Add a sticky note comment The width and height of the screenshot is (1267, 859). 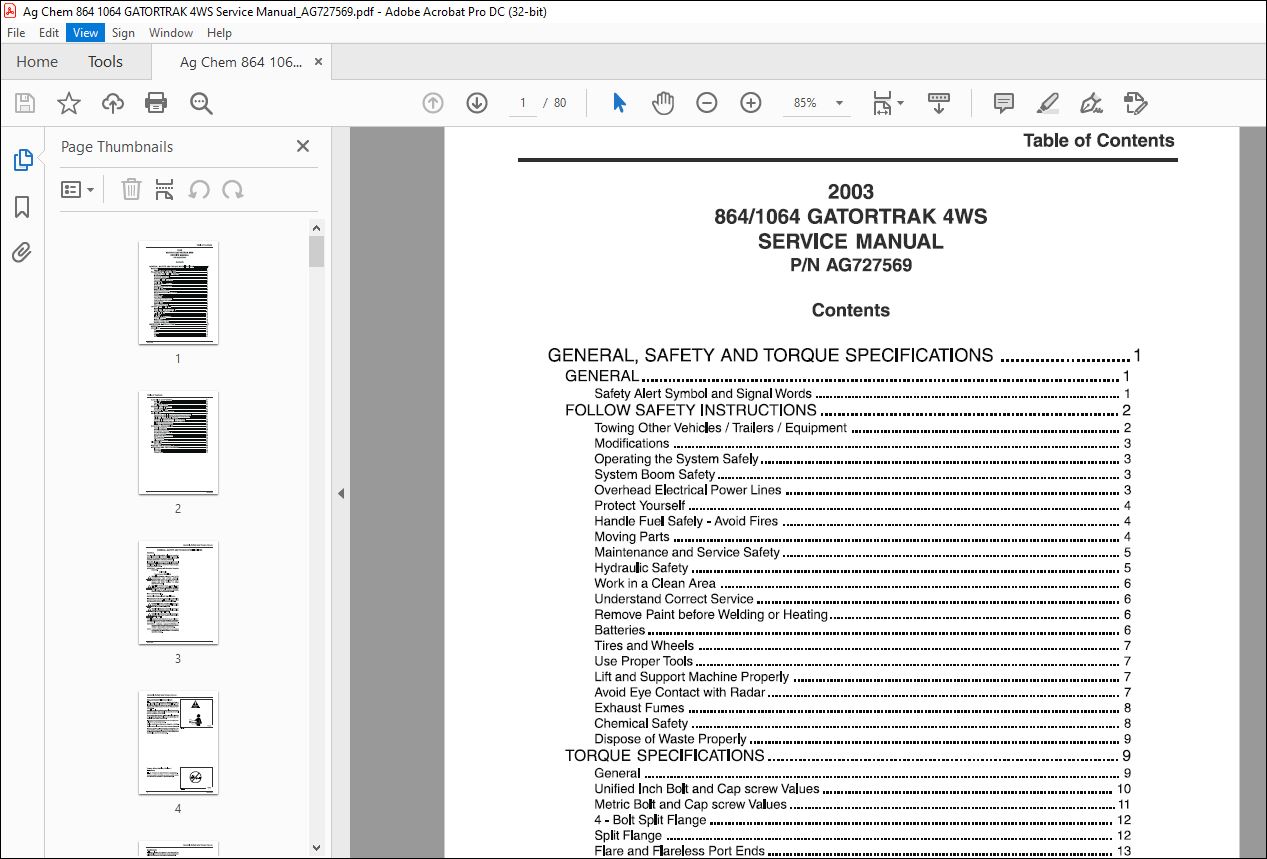[x=1003, y=103]
